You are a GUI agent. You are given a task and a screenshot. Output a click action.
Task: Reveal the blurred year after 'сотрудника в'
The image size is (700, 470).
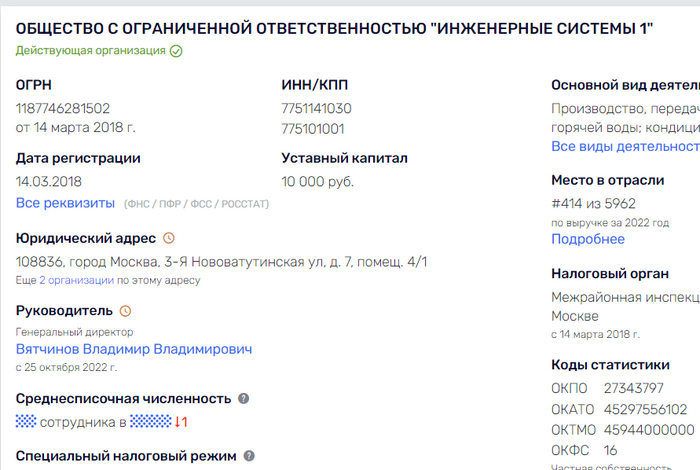click(151, 422)
